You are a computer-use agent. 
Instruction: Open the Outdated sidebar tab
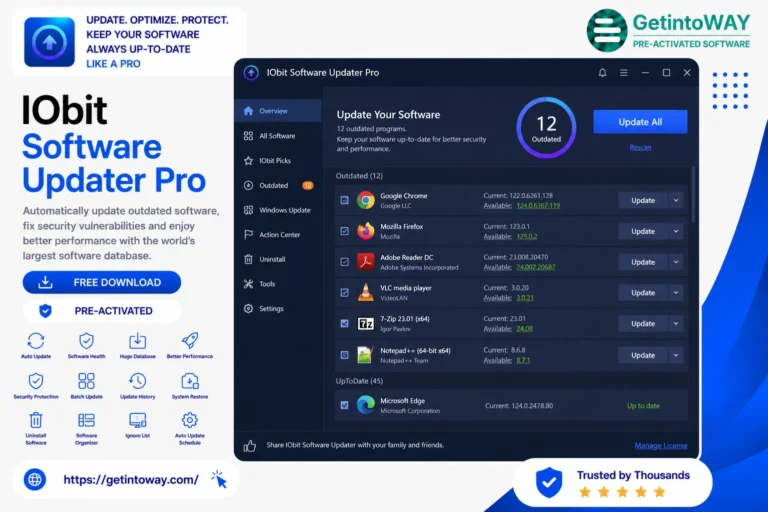278,185
